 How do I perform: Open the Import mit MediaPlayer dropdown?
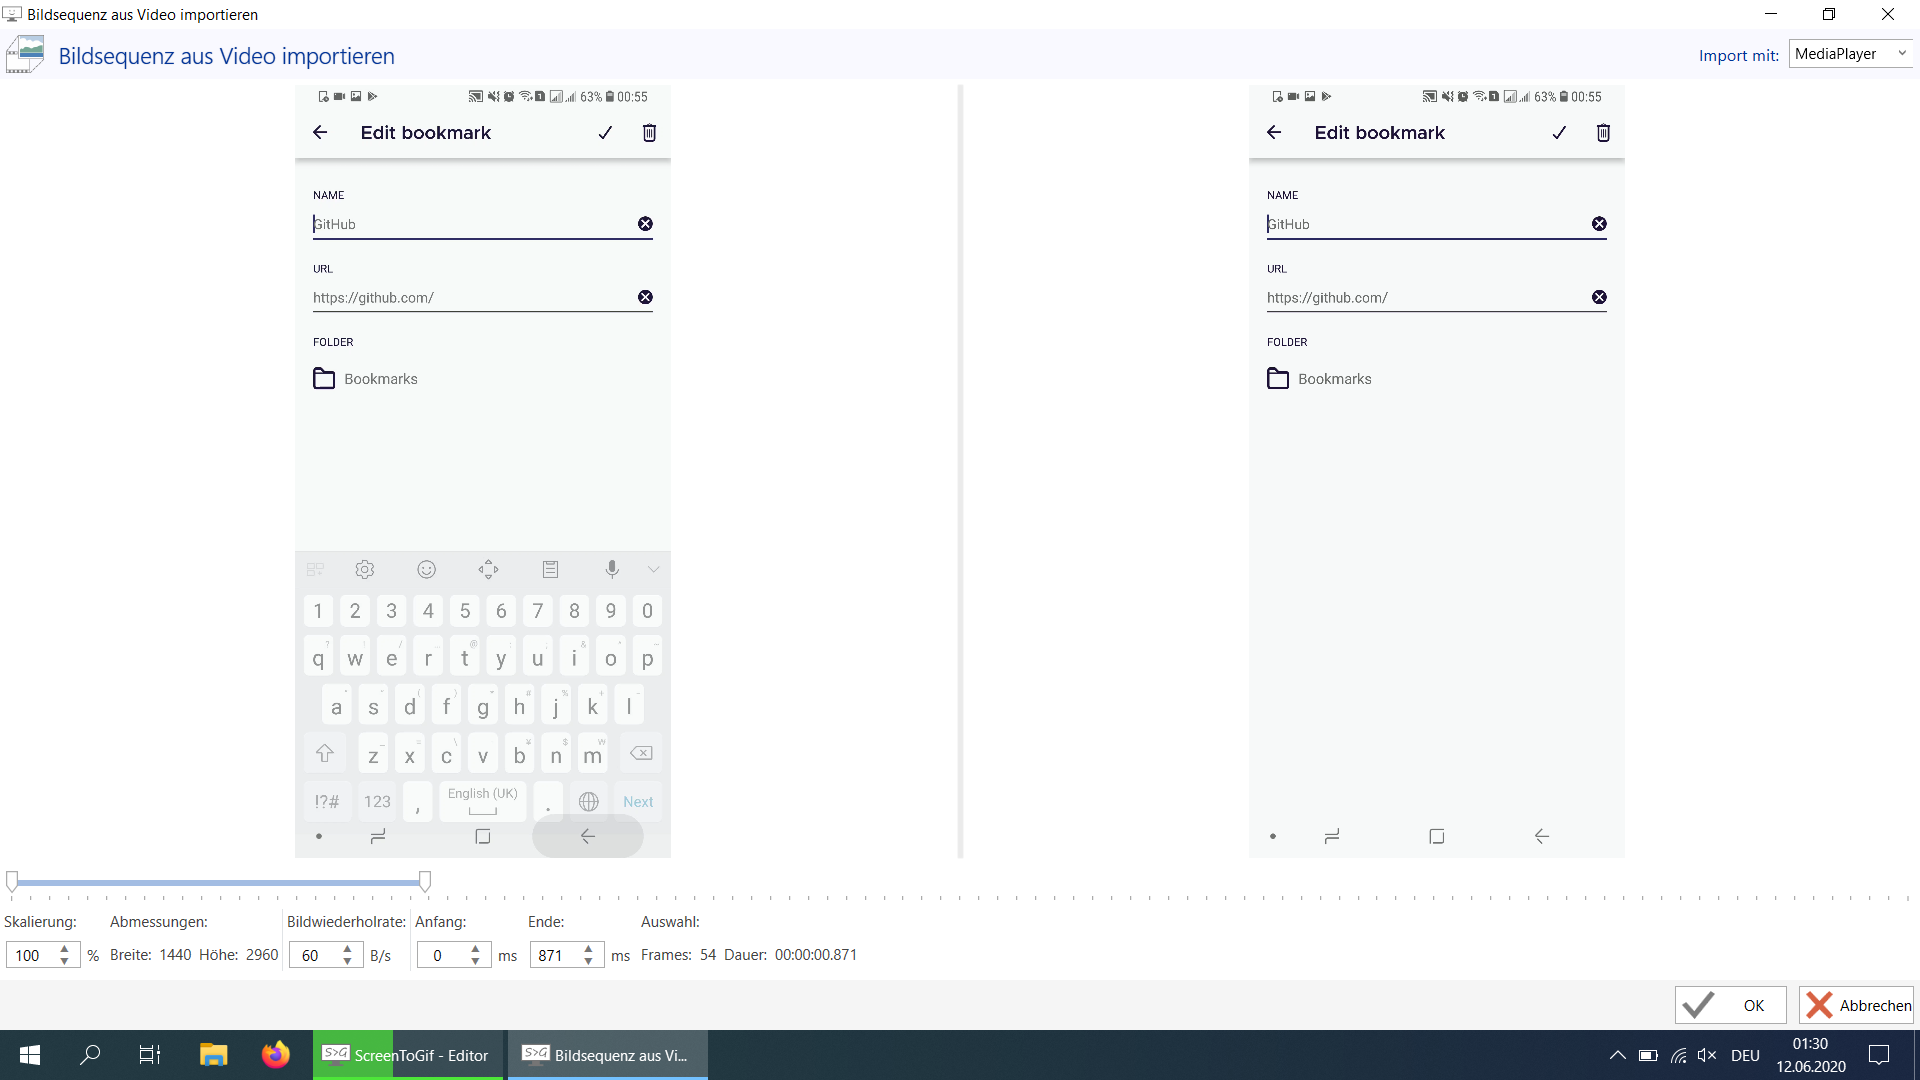click(1850, 54)
